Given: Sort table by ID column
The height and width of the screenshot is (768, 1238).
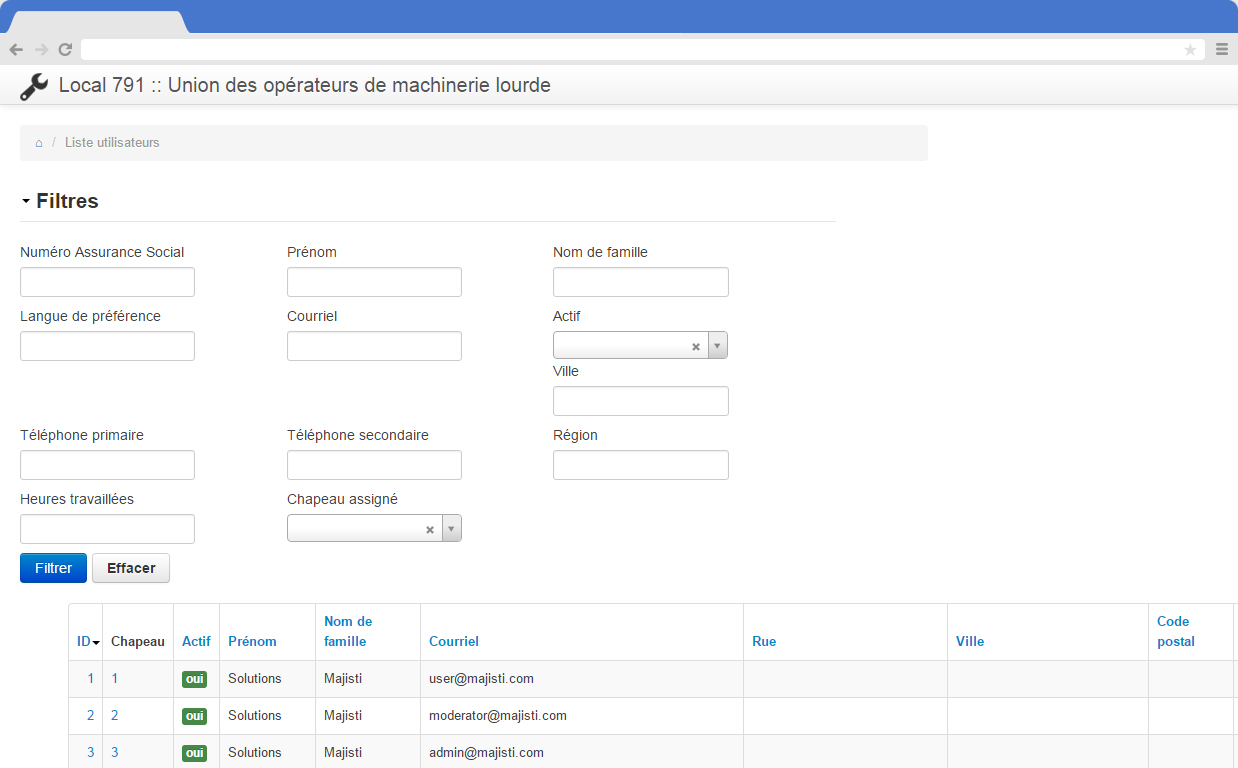Looking at the screenshot, I should (87, 641).
